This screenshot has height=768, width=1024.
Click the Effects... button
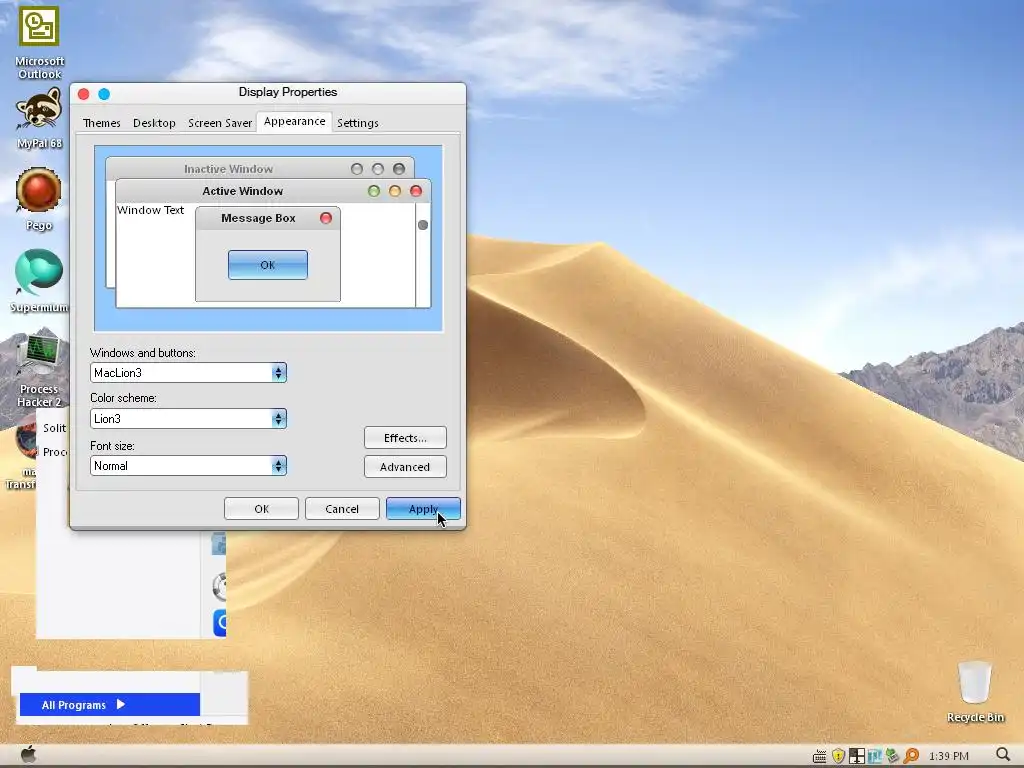(x=405, y=438)
